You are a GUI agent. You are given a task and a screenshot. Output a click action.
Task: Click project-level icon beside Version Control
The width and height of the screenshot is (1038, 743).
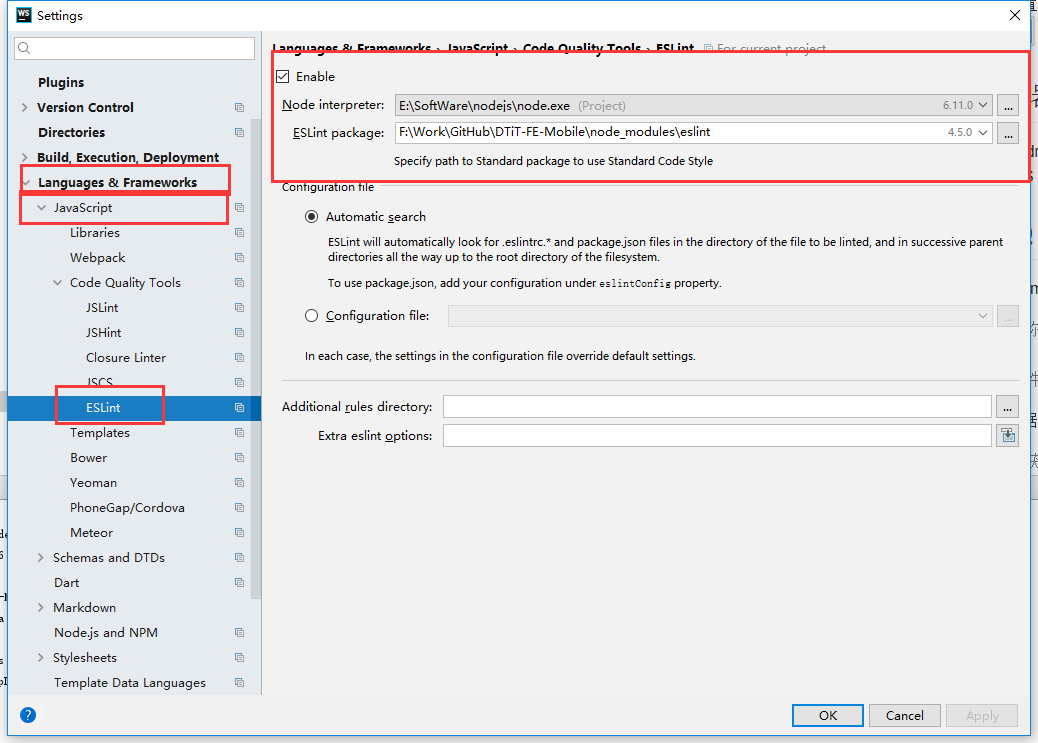pyautogui.click(x=239, y=108)
